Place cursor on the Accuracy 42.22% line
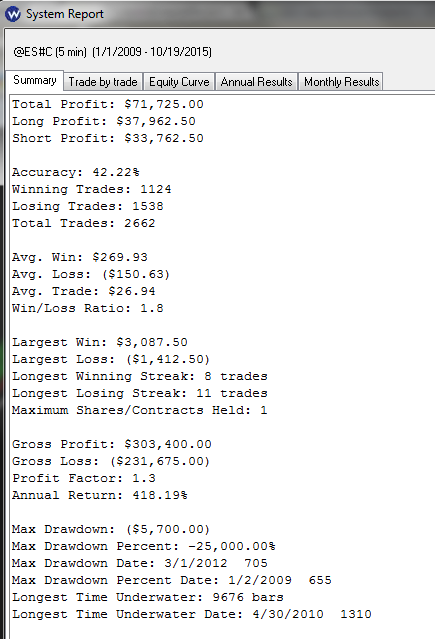This screenshot has width=435, height=639. click(76, 172)
